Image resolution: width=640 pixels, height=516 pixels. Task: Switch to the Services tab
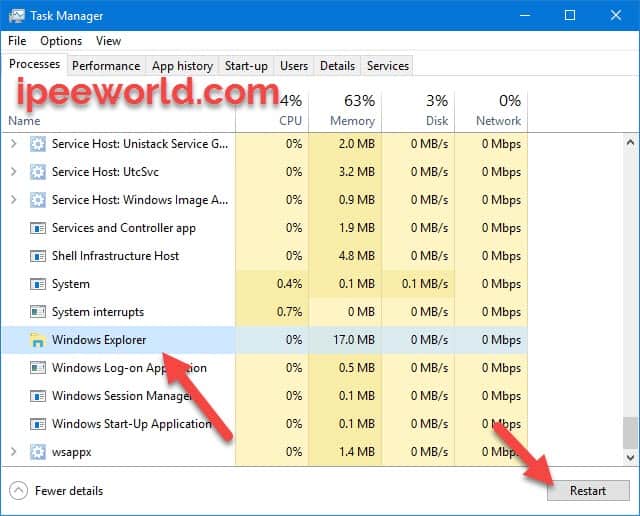[387, 66]
